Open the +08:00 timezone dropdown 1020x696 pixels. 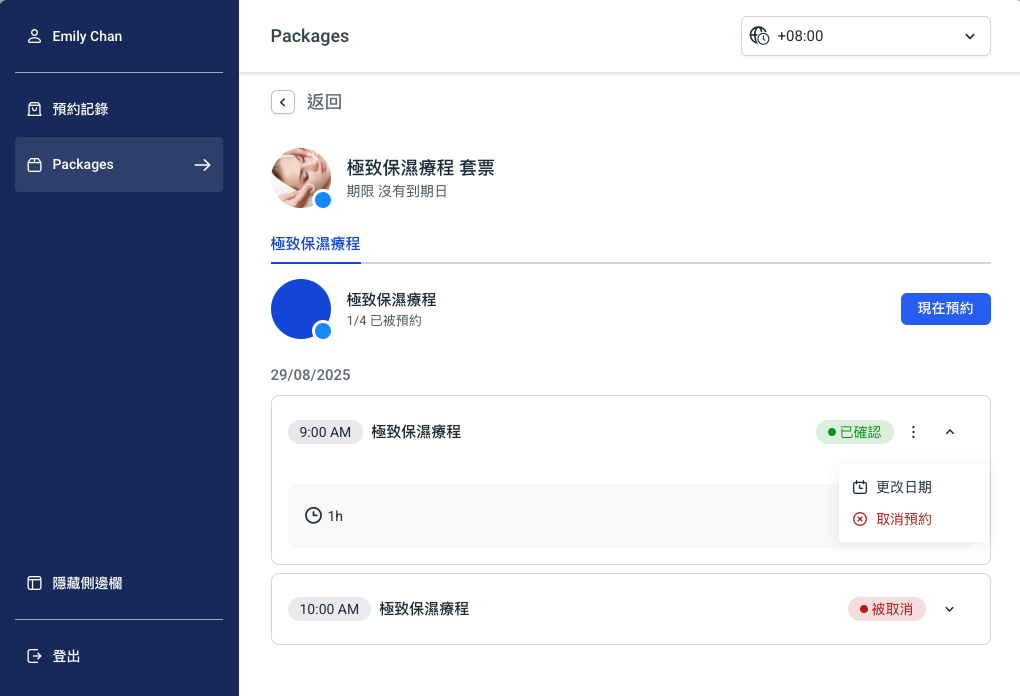click(865, 36)
